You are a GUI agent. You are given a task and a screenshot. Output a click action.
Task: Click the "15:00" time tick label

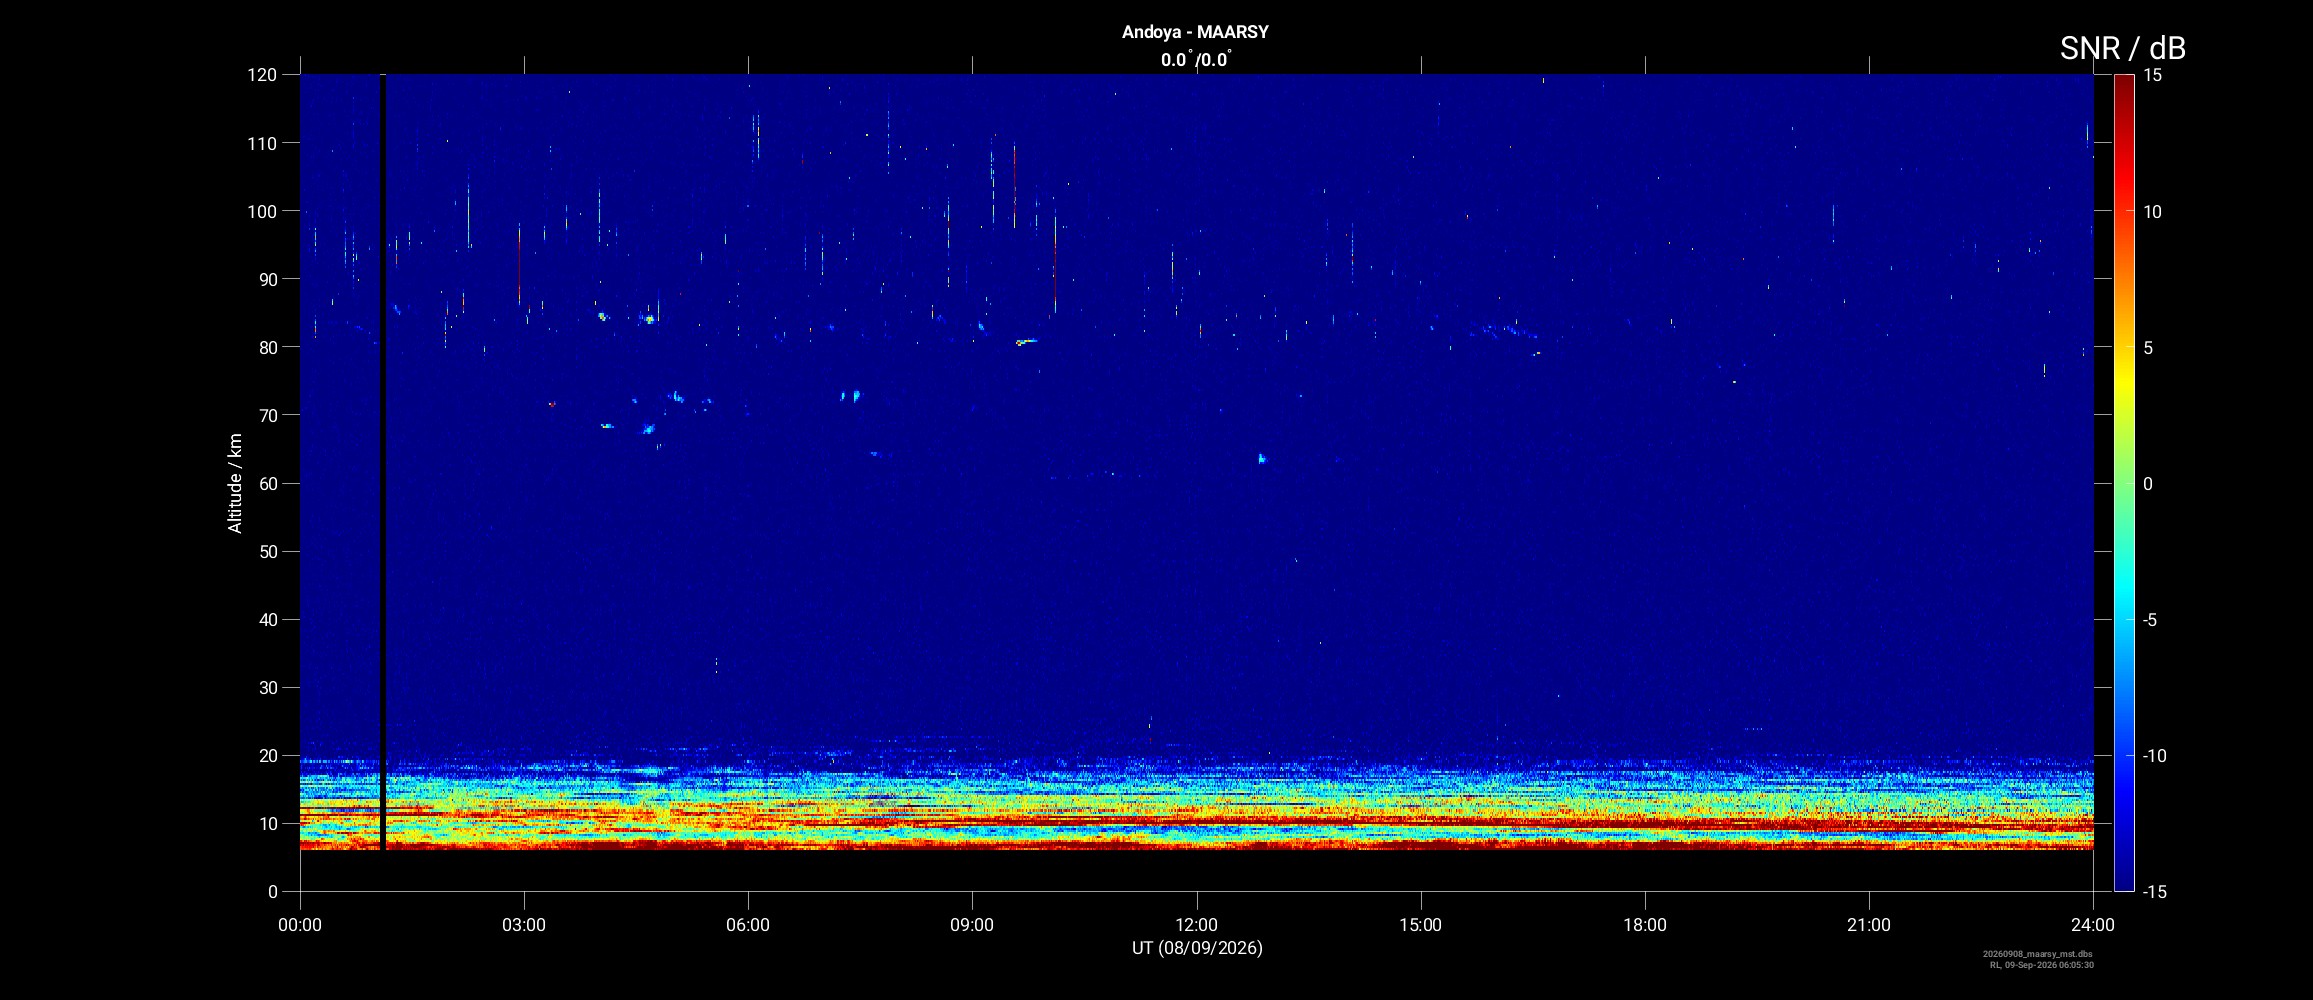(x=1420, y=925)
